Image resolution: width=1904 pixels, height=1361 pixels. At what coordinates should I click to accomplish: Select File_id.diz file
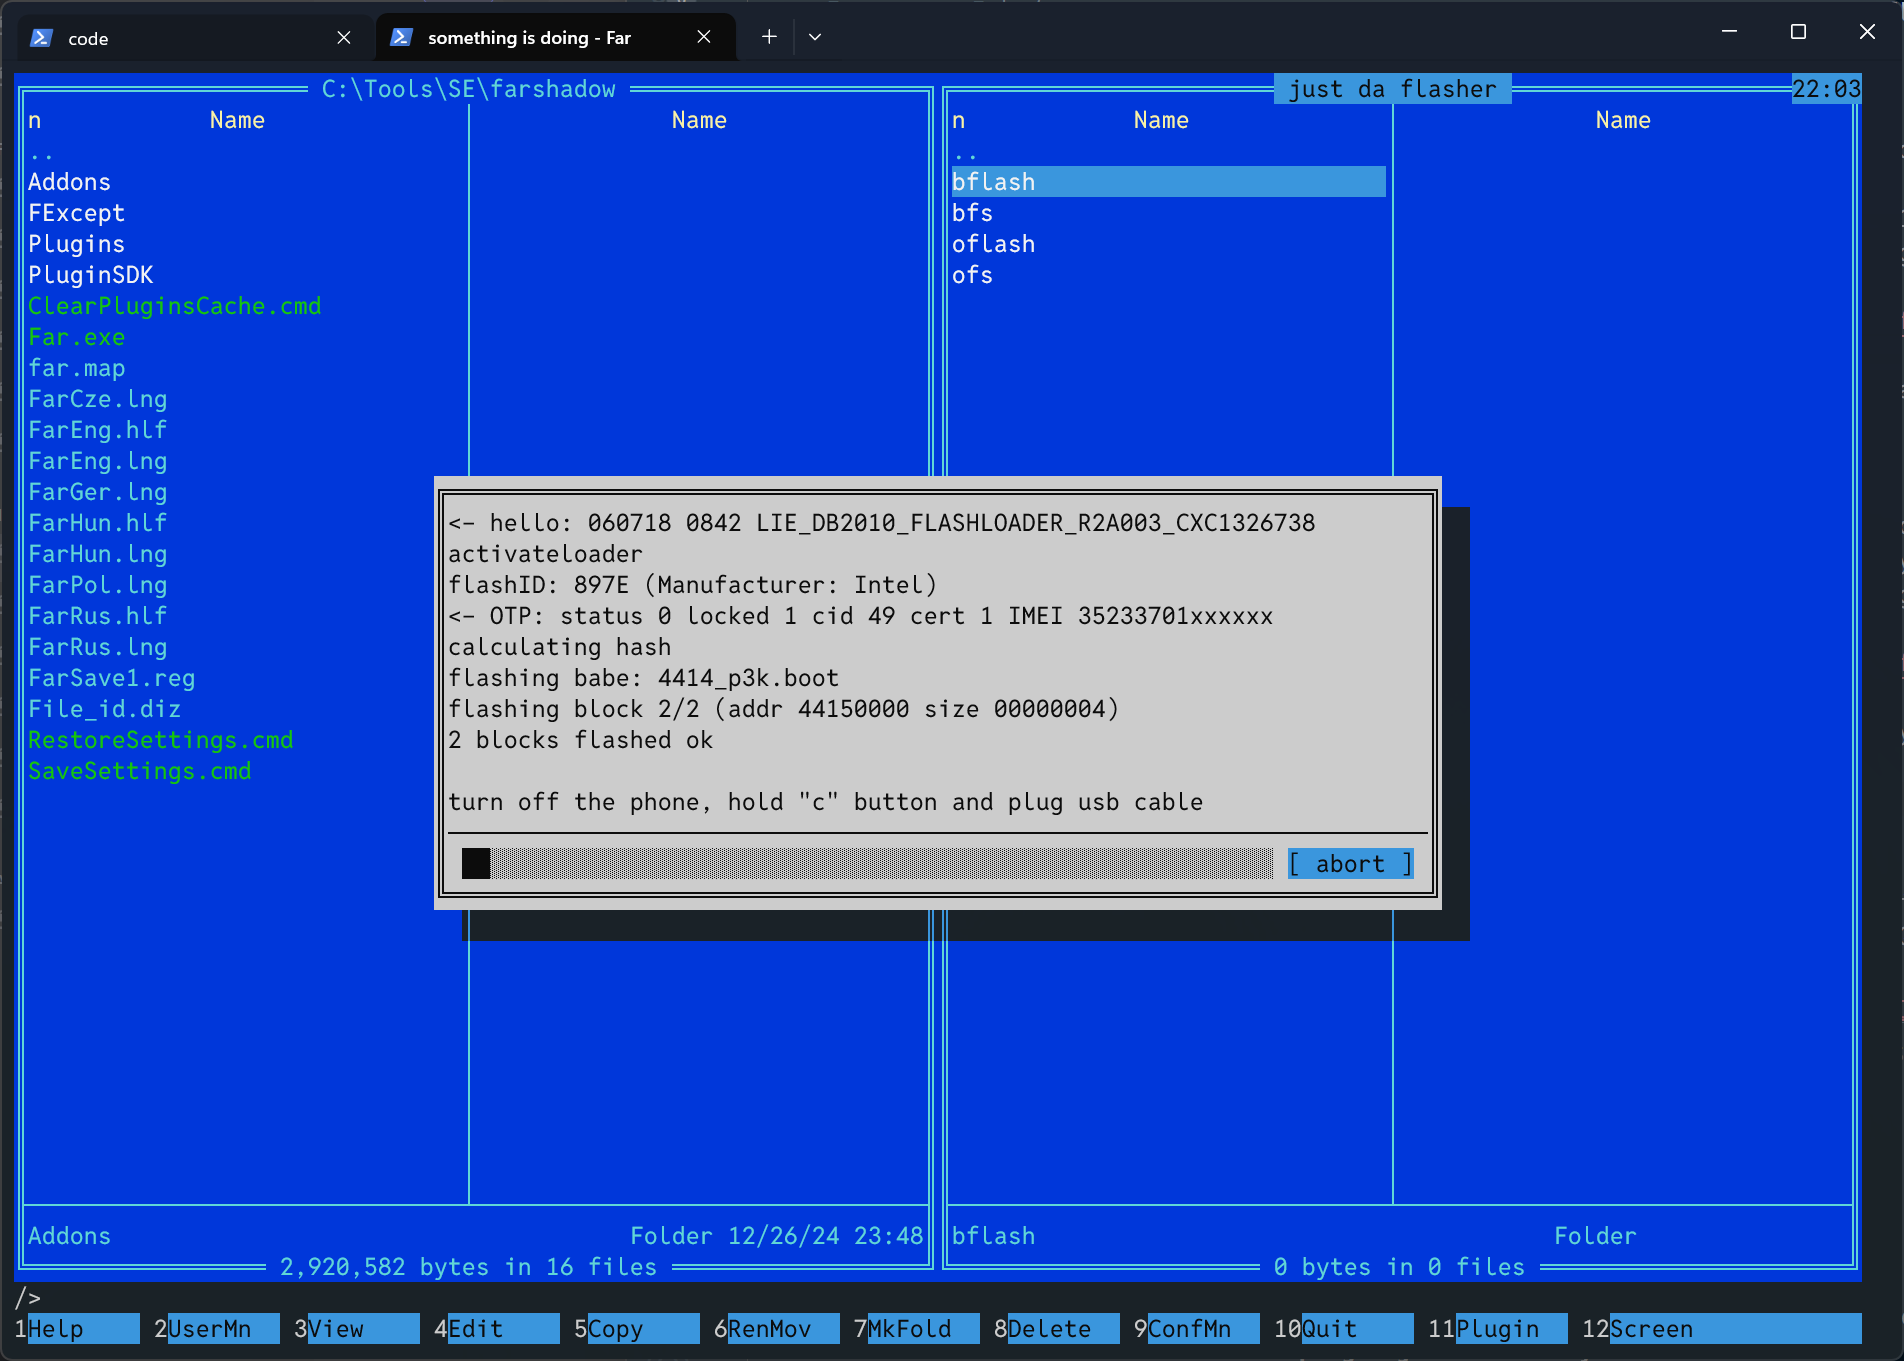click(104, 709)
